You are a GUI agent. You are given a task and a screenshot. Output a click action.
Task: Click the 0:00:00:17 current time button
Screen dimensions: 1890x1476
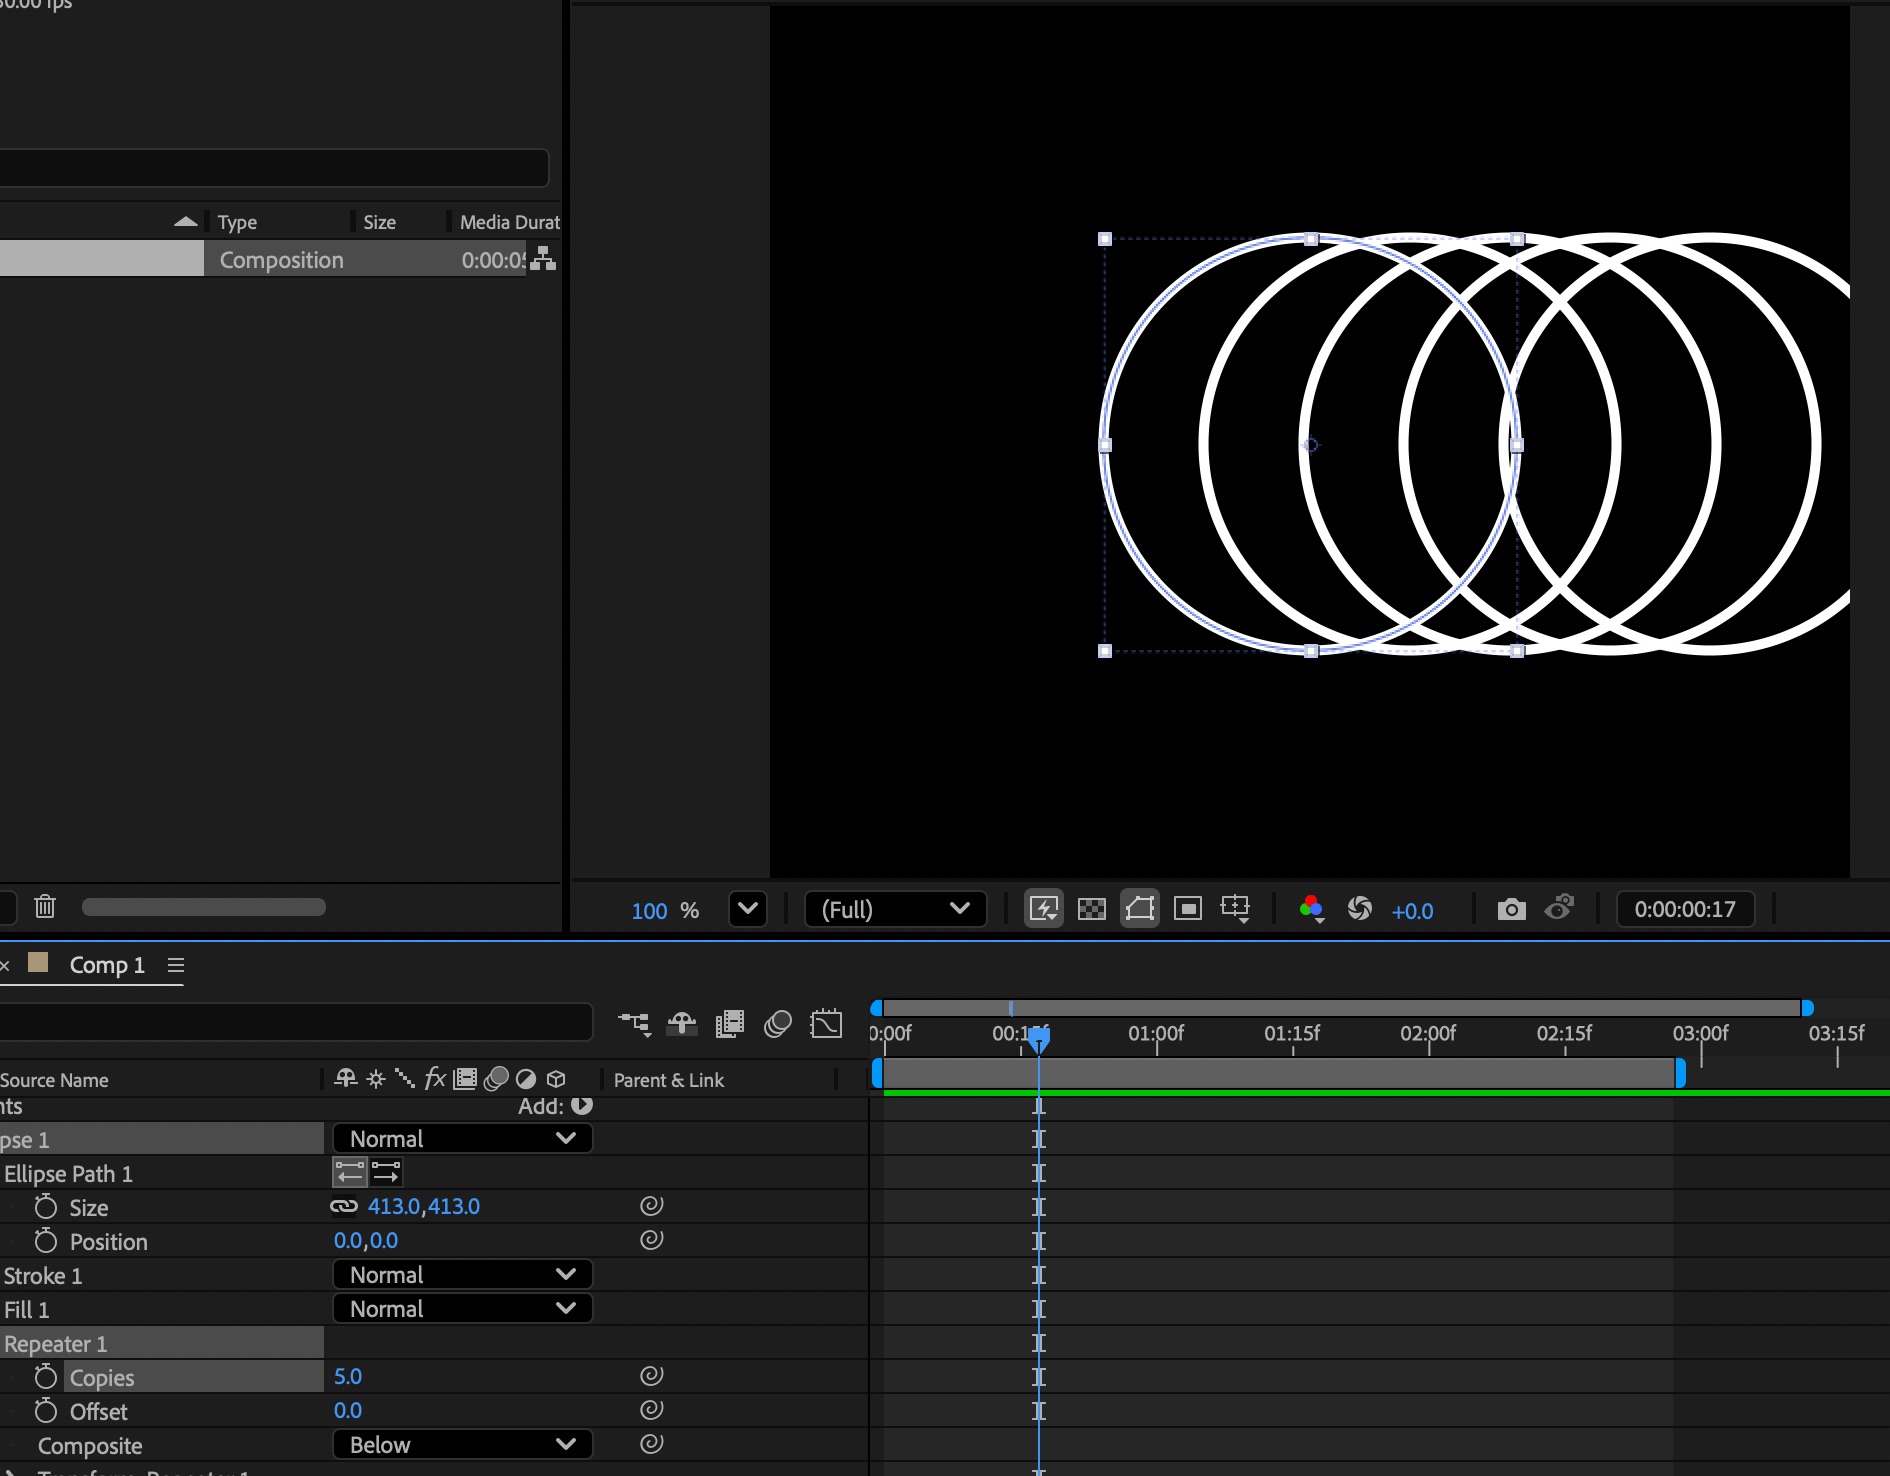pos(1684,909)
